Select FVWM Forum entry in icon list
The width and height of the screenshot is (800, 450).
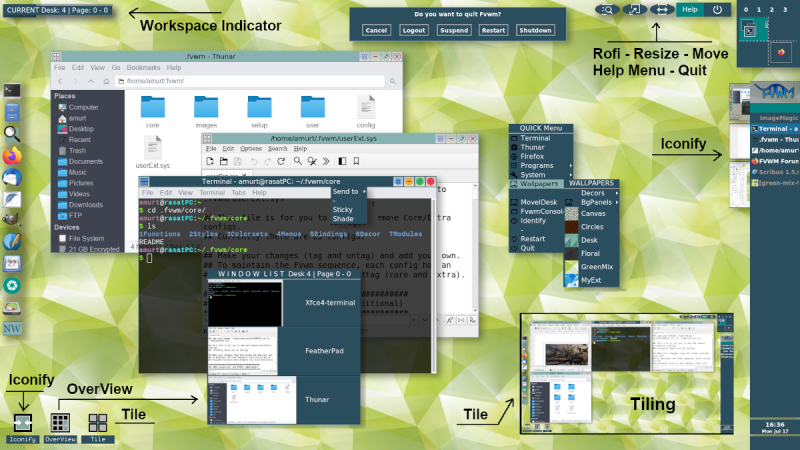tap(775, 161)
